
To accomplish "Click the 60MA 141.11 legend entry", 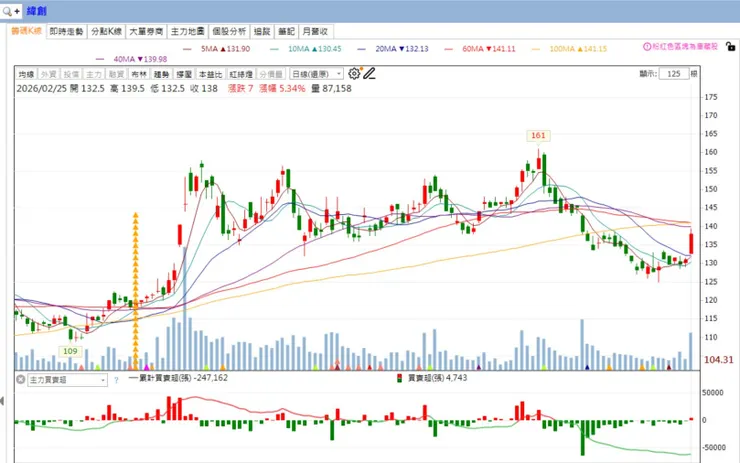I will pos(480,49).
